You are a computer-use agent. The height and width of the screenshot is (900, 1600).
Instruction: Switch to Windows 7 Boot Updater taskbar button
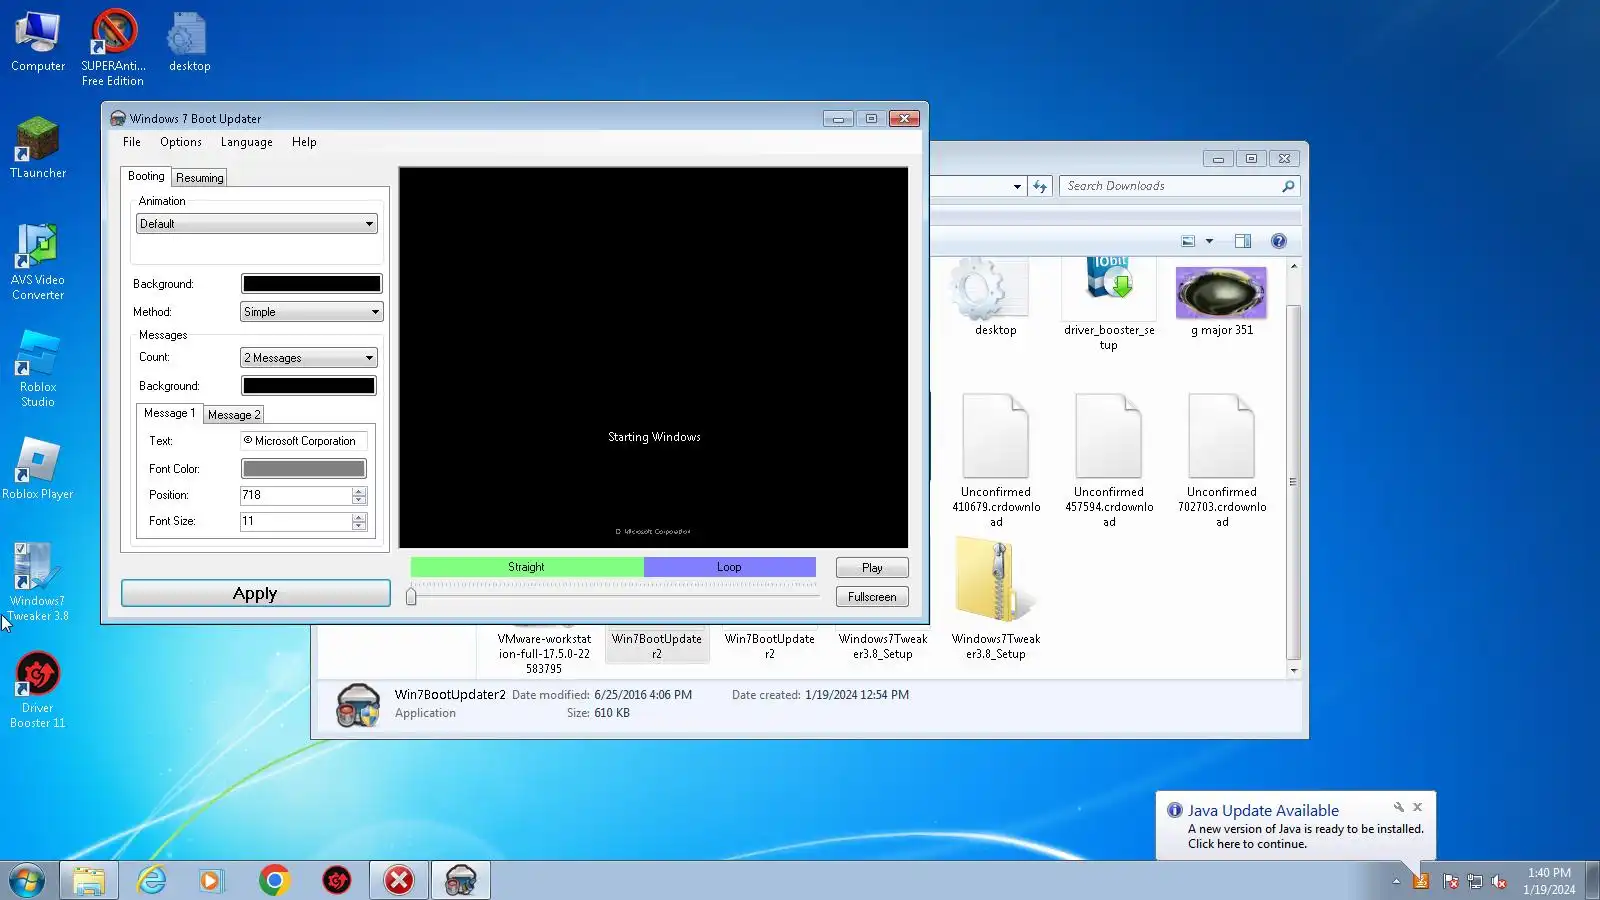461,881
